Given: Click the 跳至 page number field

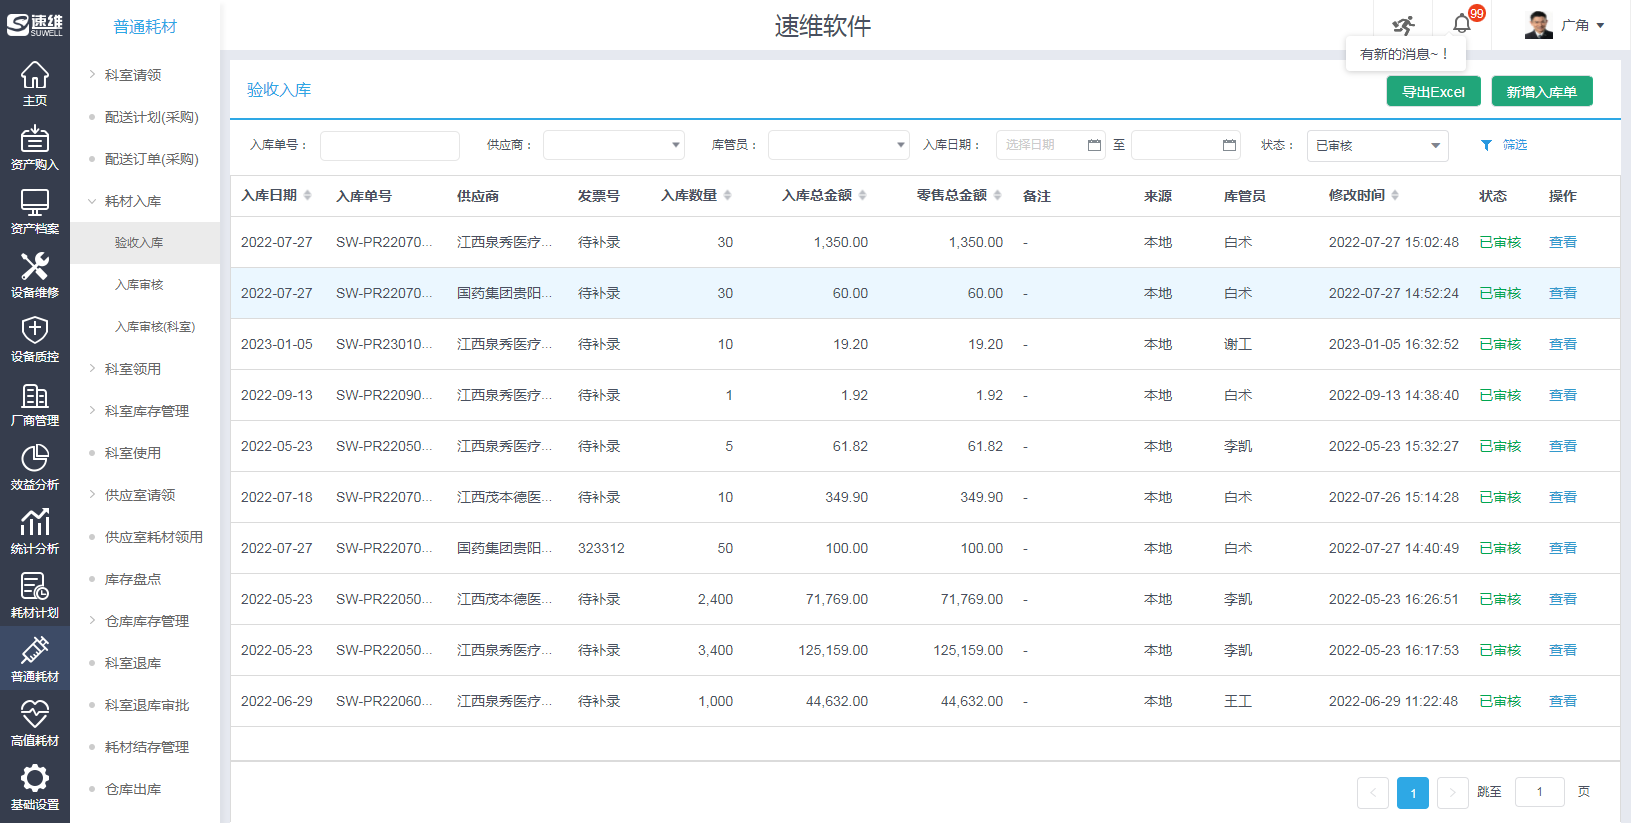Looking at the screenshot, I should (1540, 792).
